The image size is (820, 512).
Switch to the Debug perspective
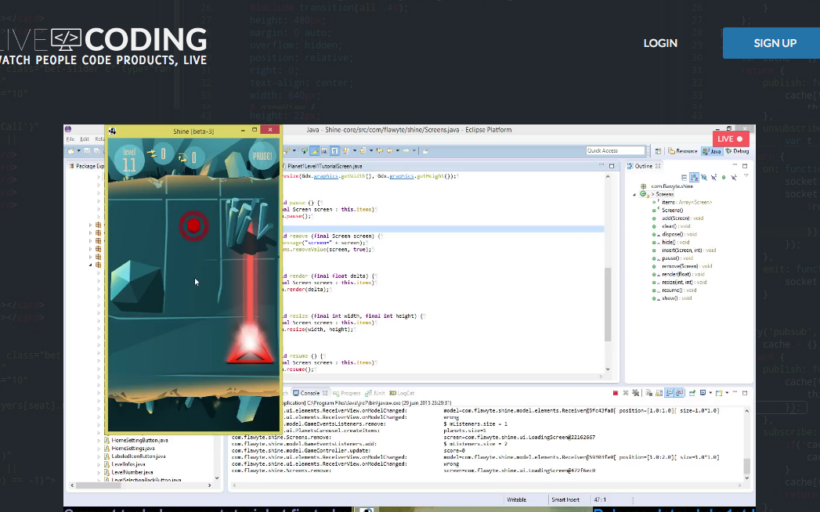[737, 151]
